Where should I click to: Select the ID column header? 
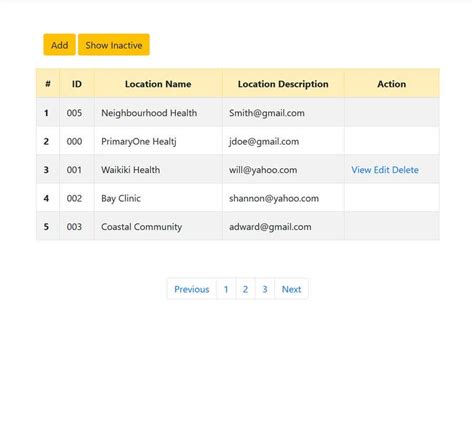tap(77, 84)
